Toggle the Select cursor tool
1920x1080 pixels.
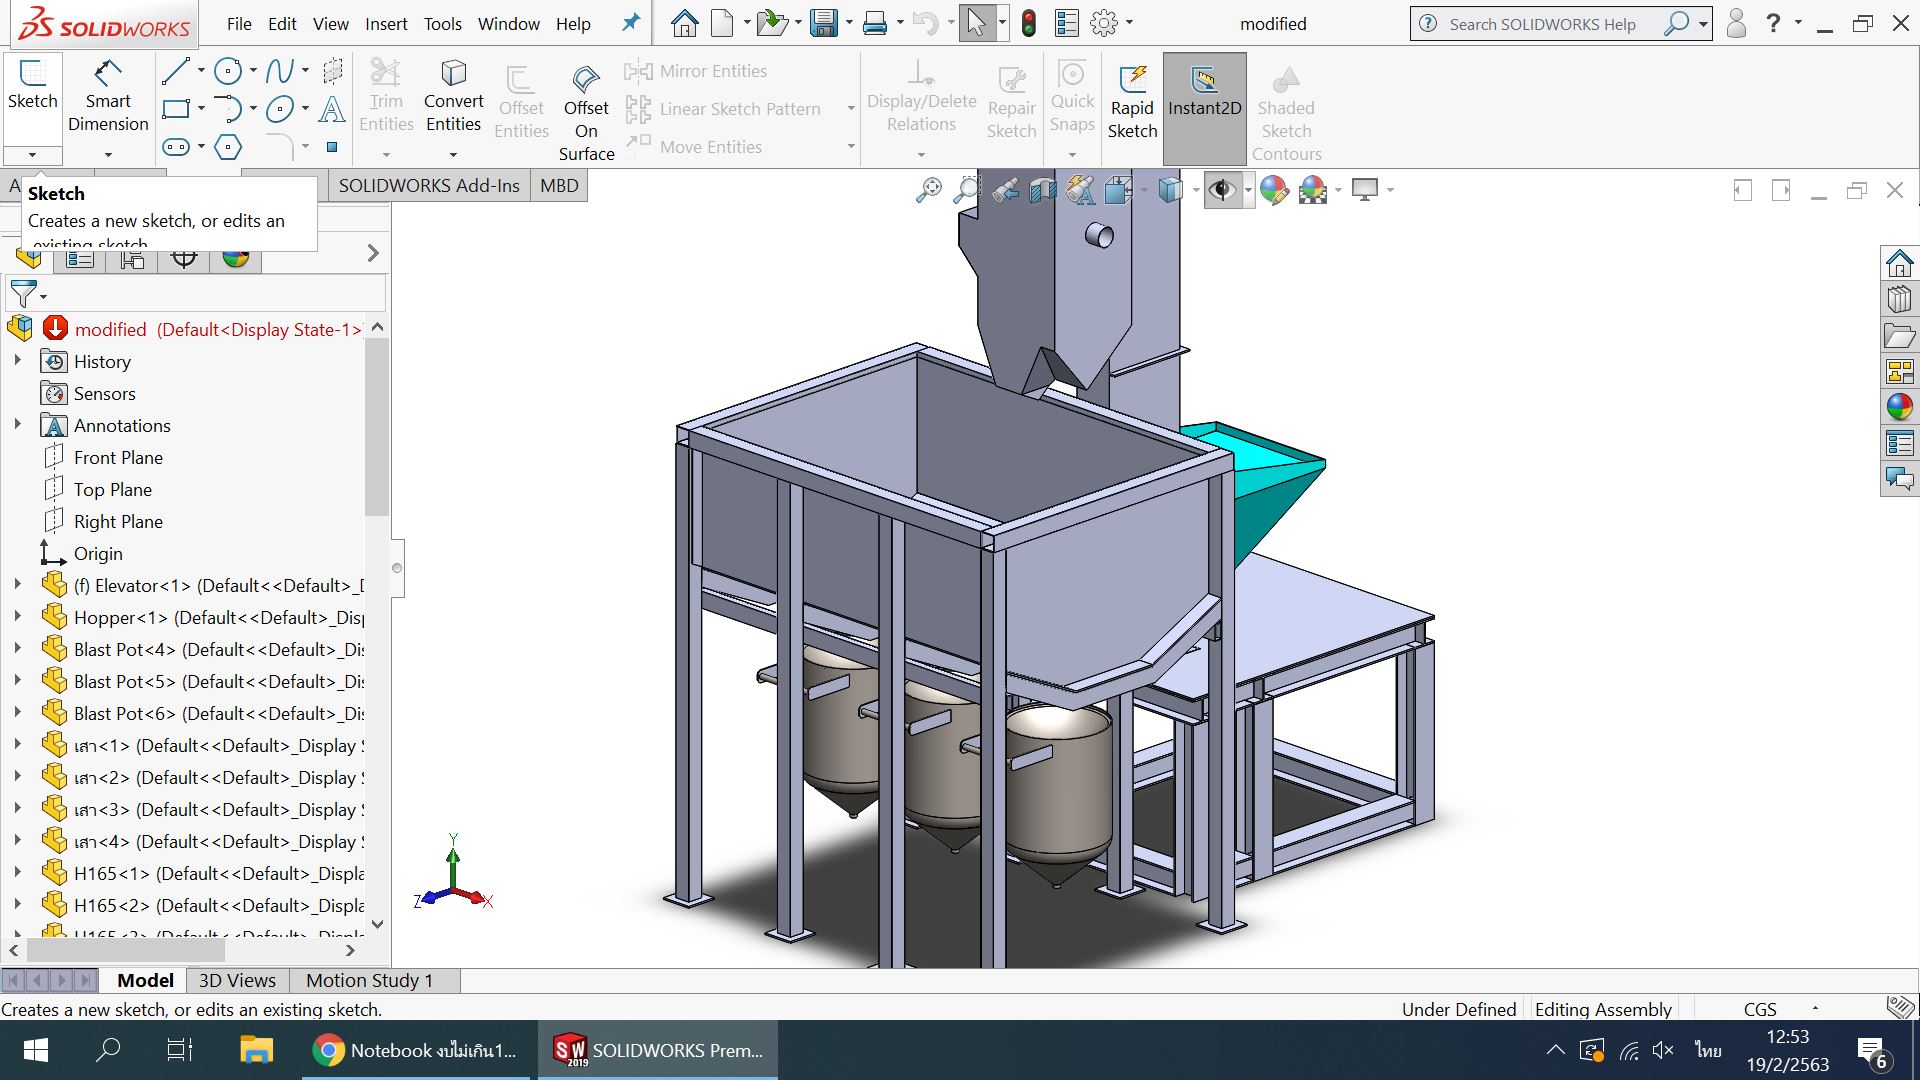[x=976, y=23]
